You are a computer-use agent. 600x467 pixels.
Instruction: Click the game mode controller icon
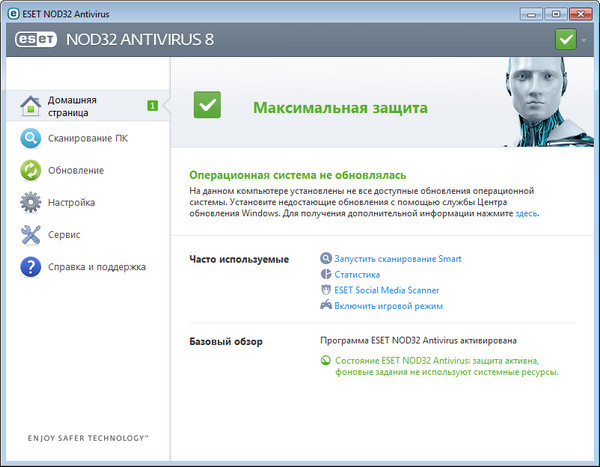[x=326, y=306]
